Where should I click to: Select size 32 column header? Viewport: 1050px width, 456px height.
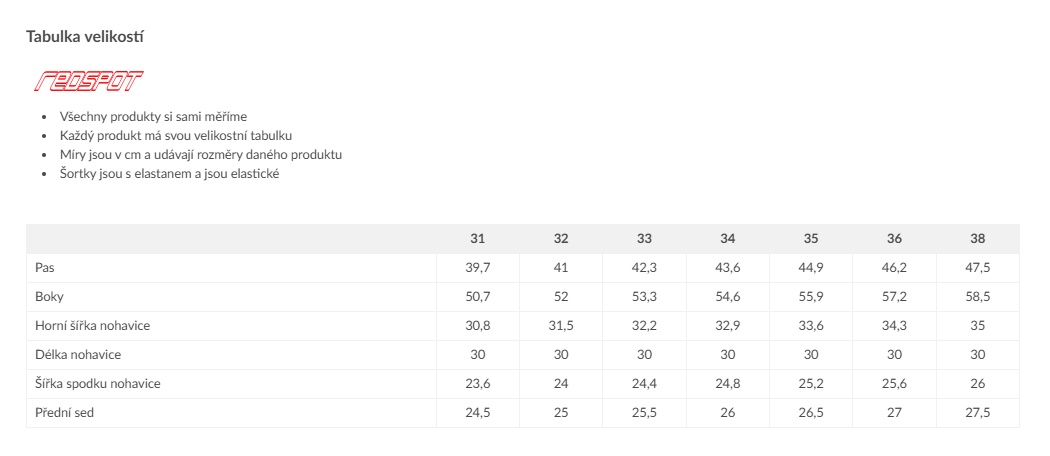click(x=561, y=239)
